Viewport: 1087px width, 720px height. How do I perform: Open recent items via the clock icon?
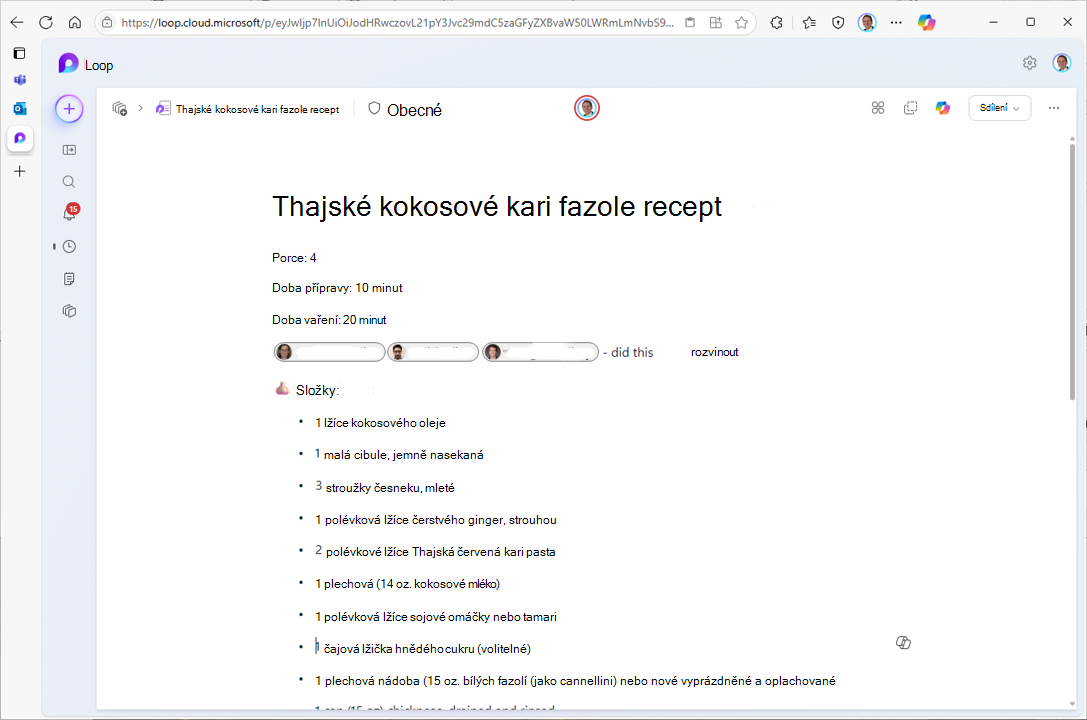point(68,245)
